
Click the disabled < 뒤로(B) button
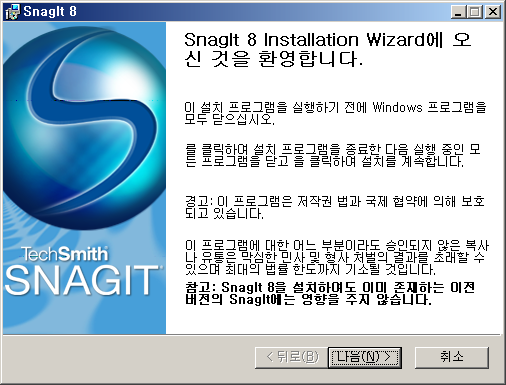point(292,358)
